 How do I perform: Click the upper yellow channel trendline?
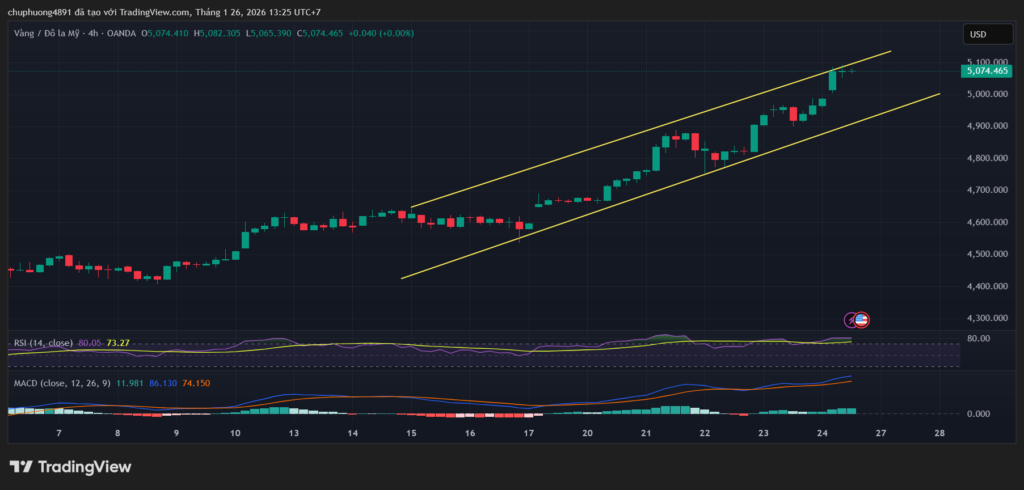click(x=650, y=133)
